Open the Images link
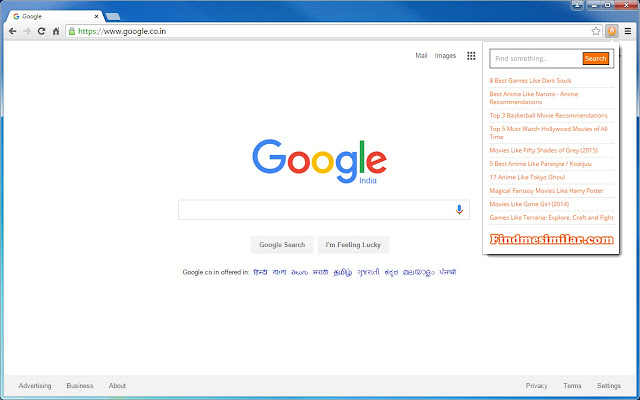 point(445,56)
